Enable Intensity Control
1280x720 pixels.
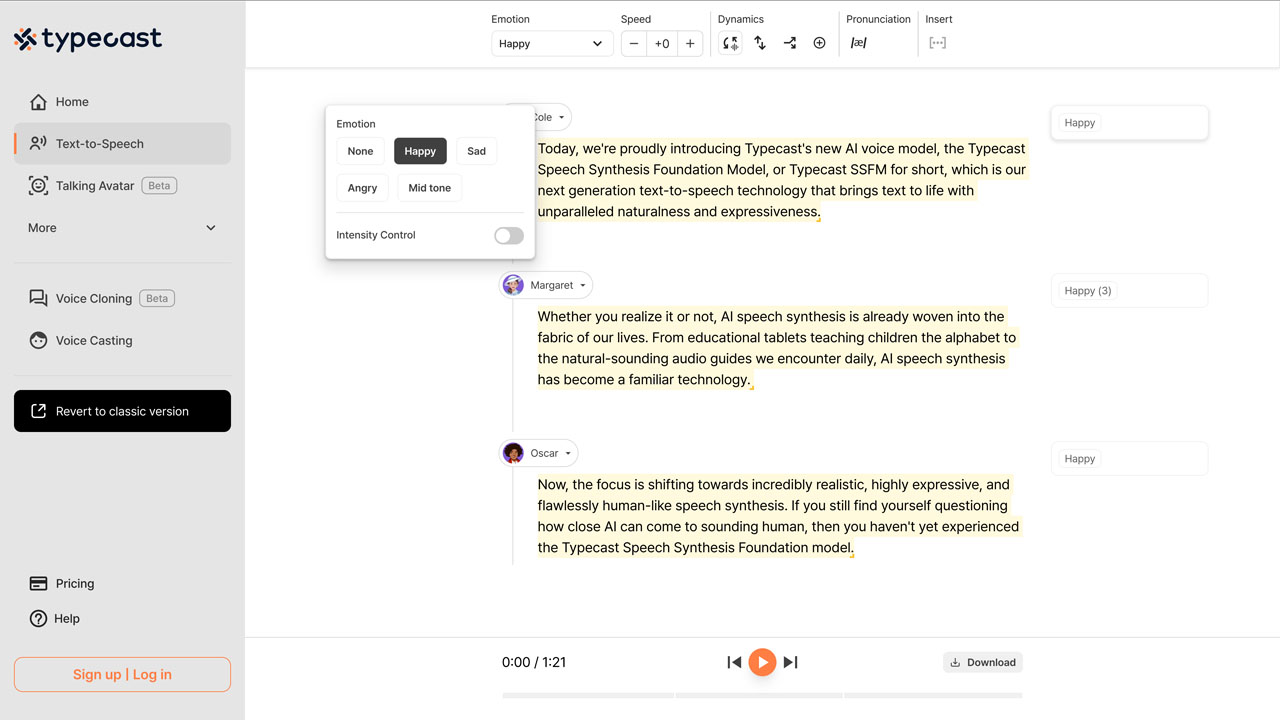point(508,235)
